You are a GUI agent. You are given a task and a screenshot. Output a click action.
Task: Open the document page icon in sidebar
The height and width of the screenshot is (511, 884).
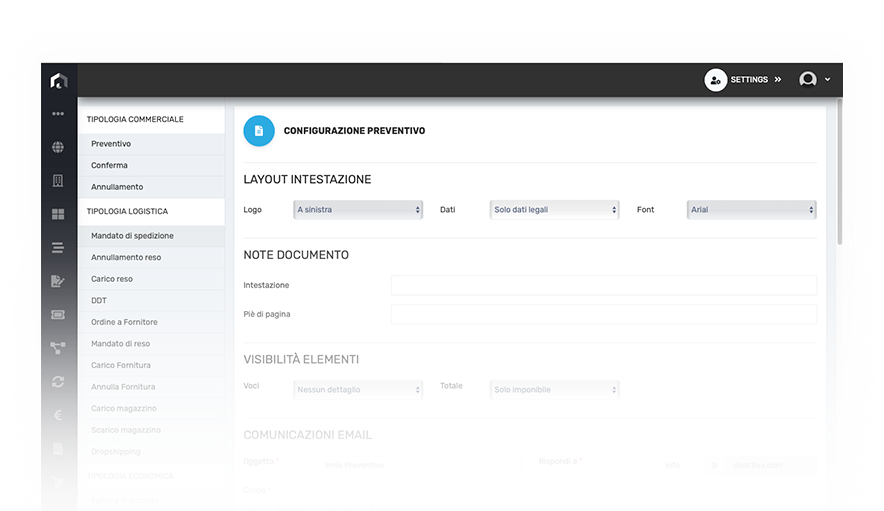pos(58,448)
